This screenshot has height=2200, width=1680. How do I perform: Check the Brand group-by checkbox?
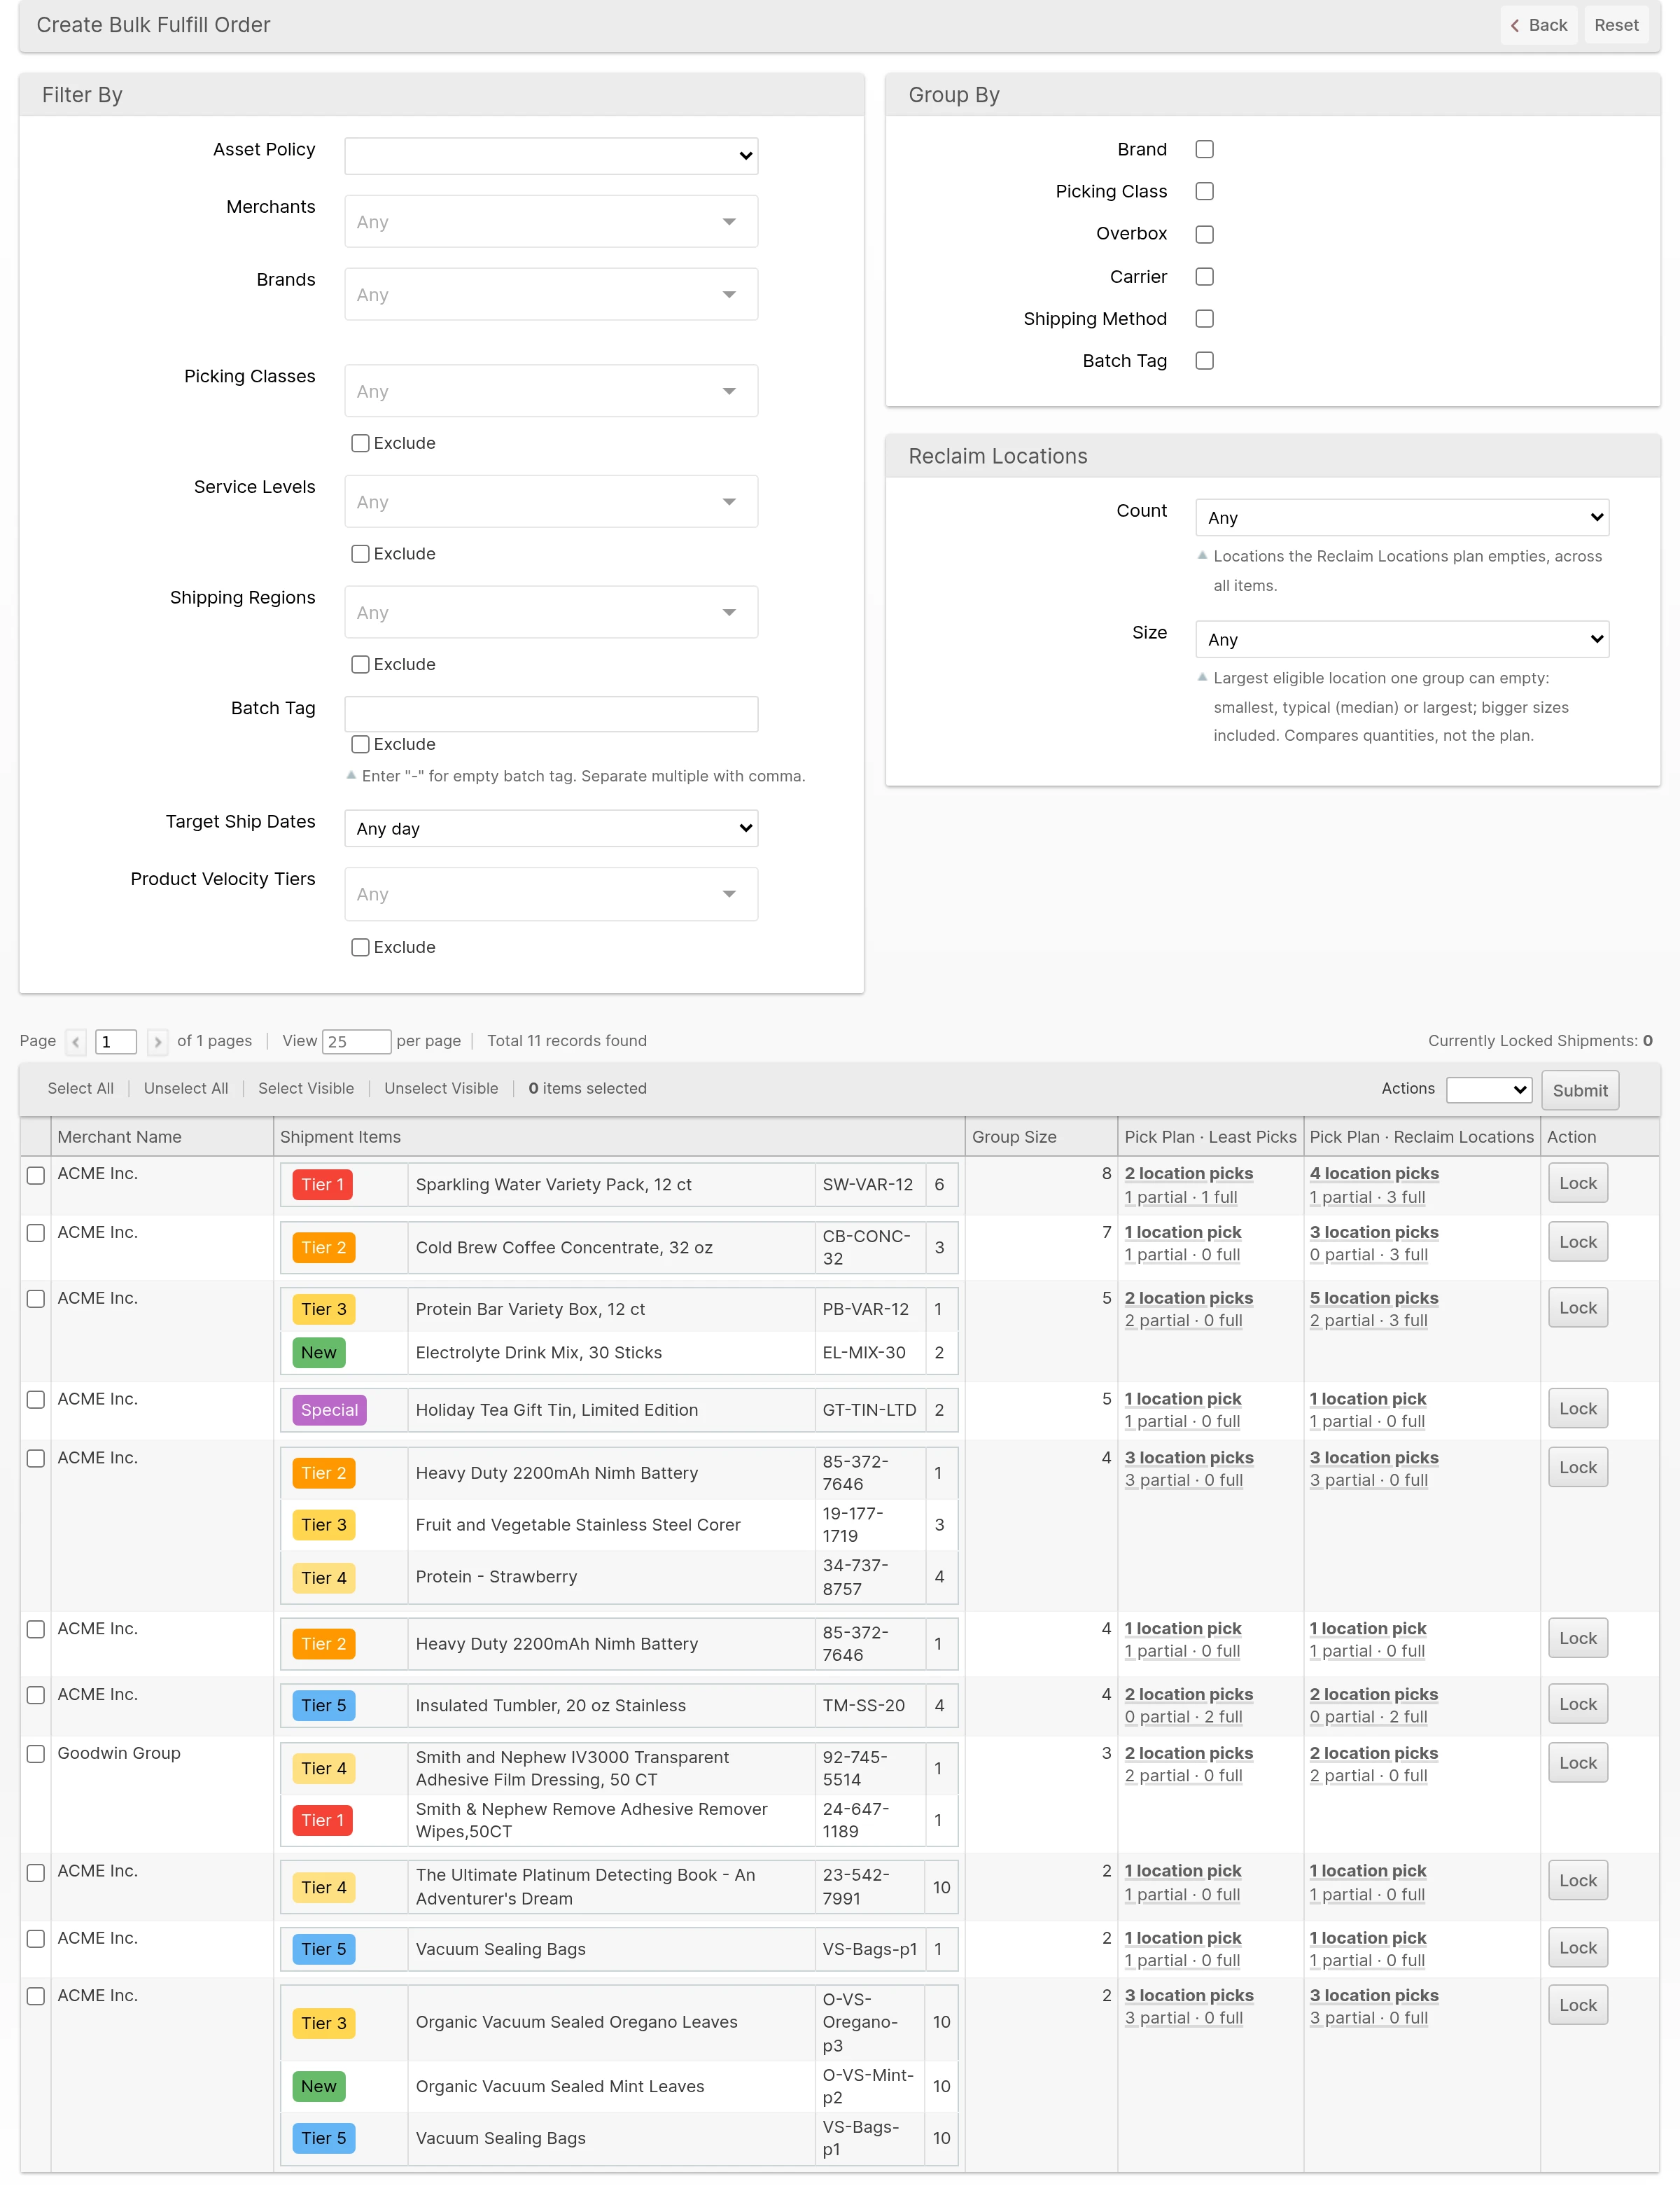click(1205, 149)
